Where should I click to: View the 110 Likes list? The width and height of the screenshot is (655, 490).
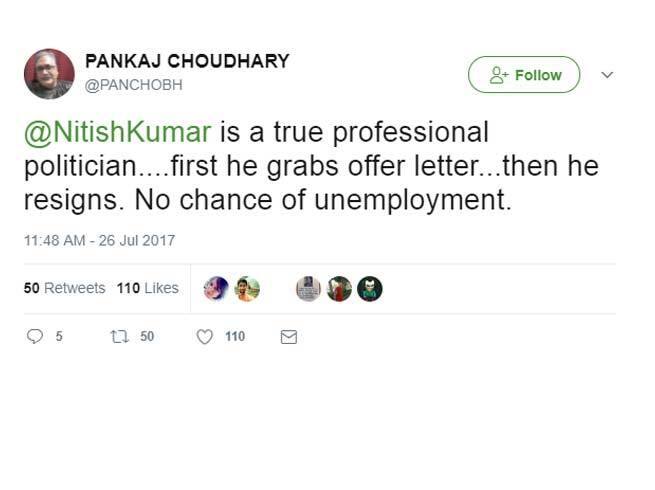[x=147, y=288]
